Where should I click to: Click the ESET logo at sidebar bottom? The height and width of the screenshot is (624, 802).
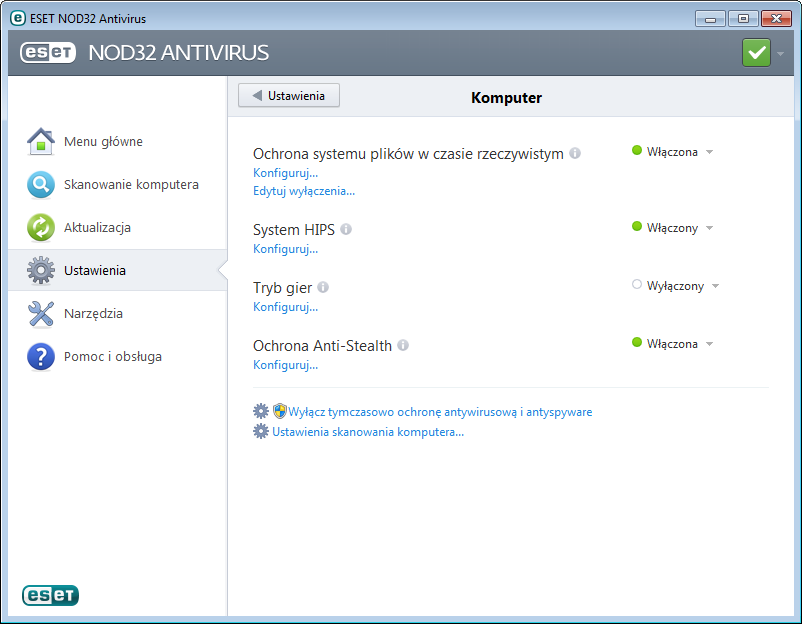pyautogui.click(x=50, y=595)
